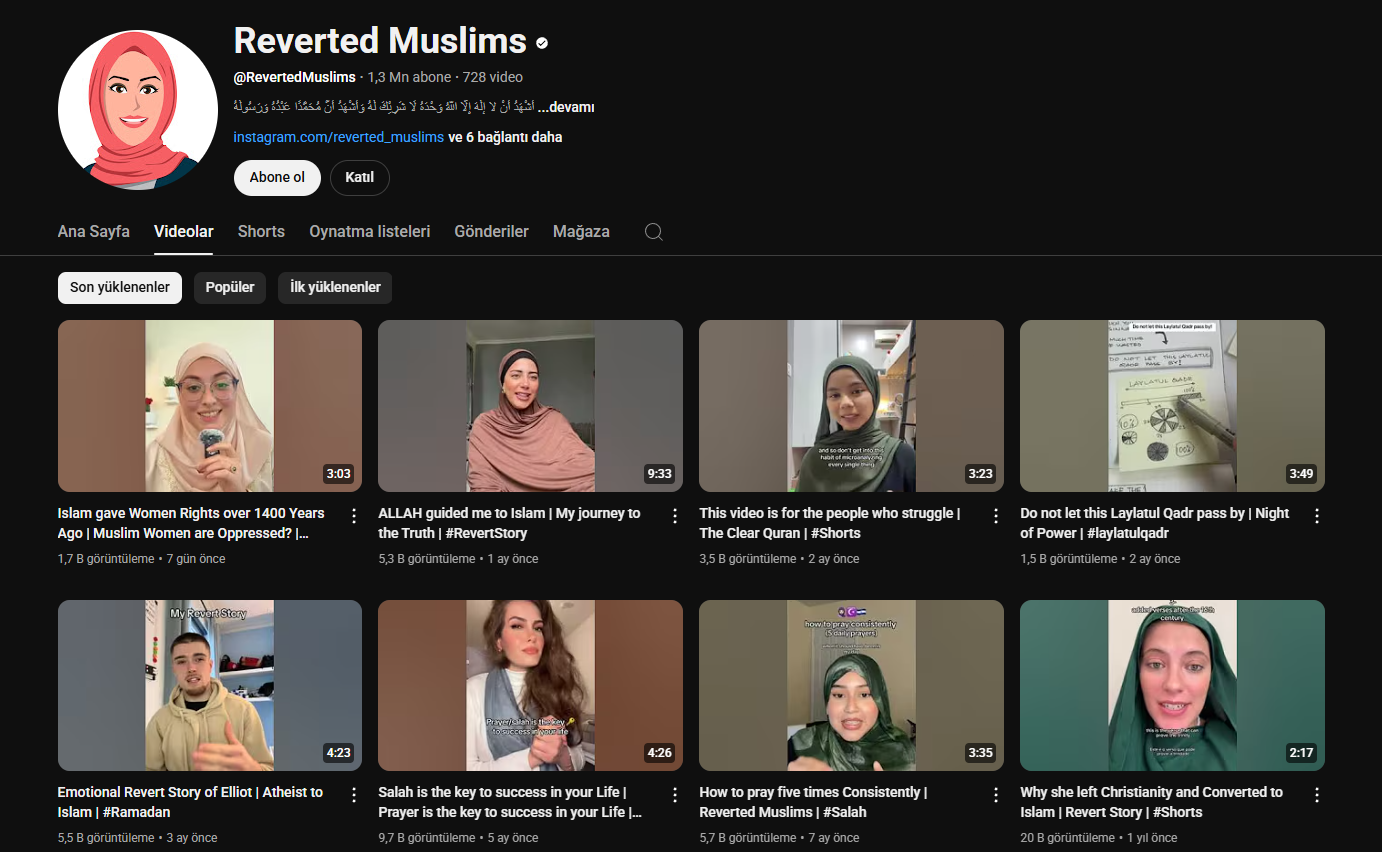Open Salah is the key to success title
The image size is (1382, 852).
pyautogui.click(x=510, y=802)
